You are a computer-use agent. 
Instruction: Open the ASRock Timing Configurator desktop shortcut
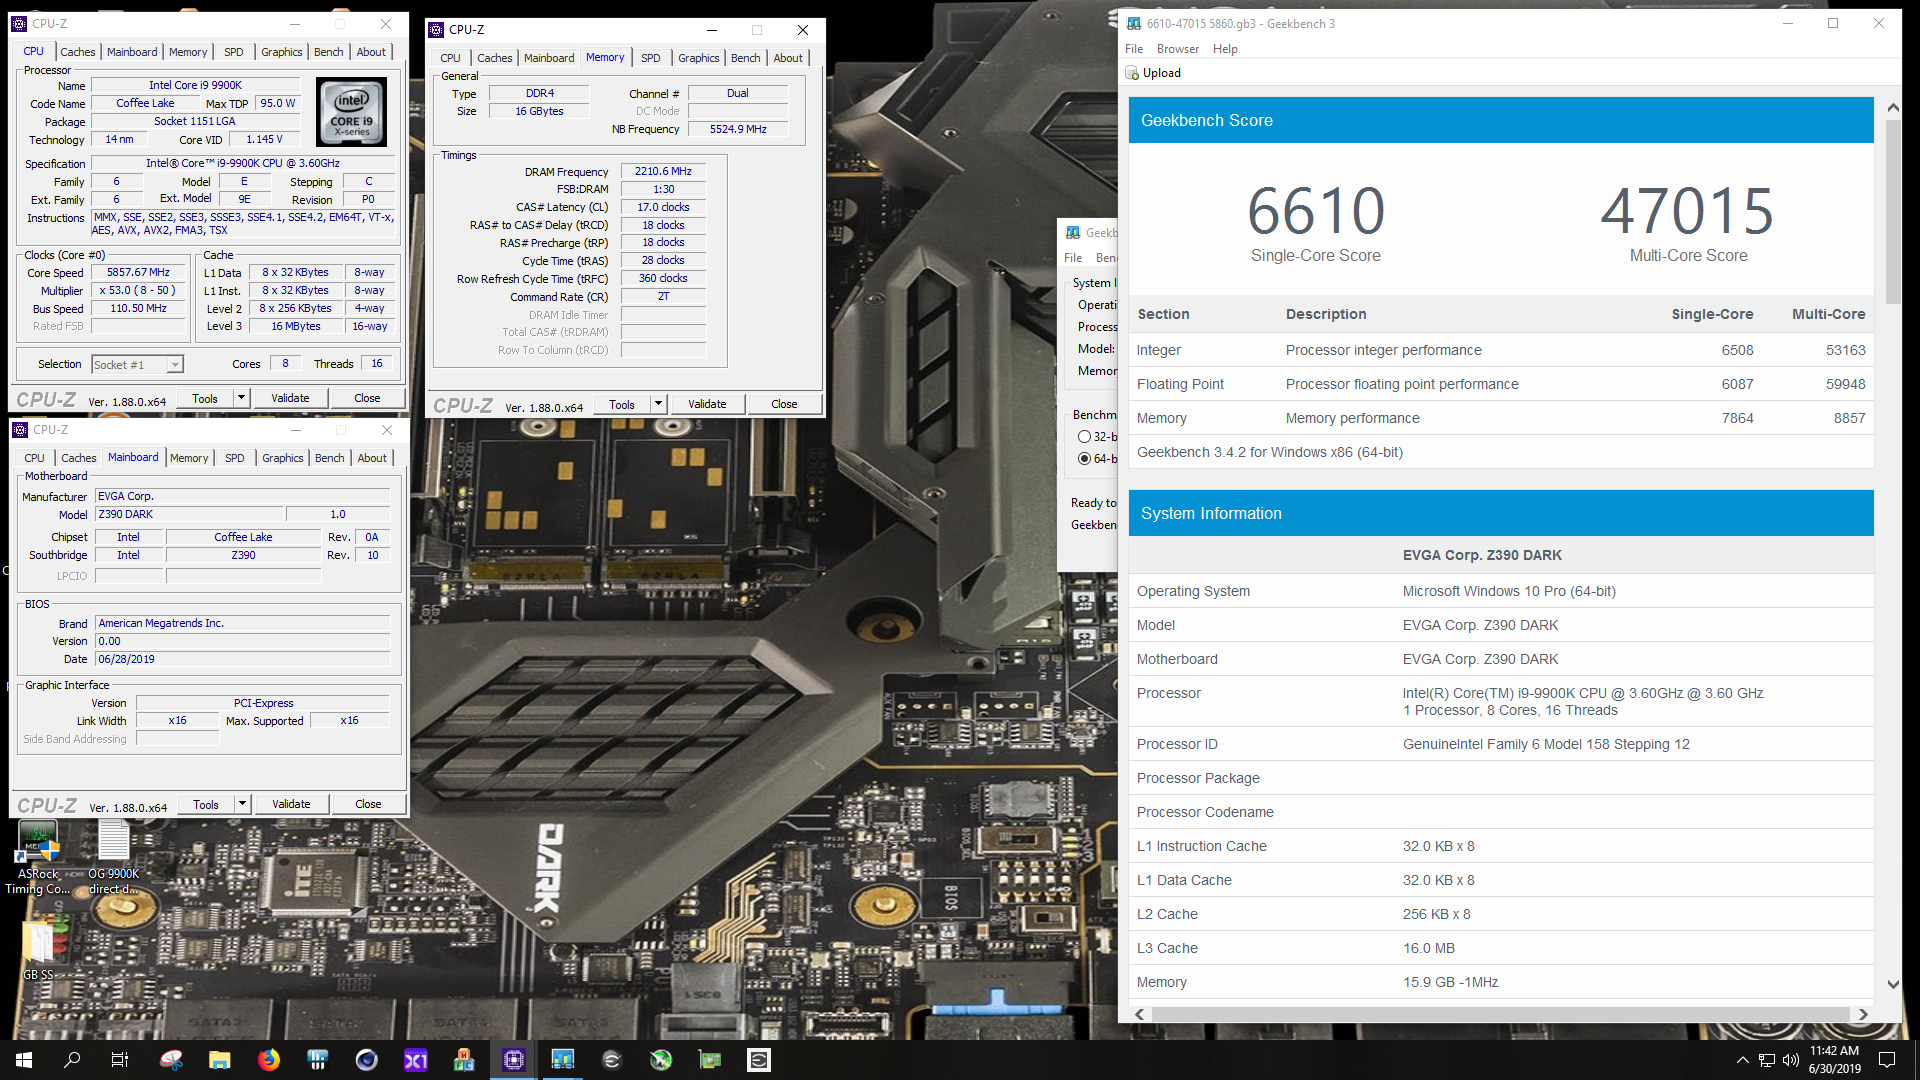point(38,858)
